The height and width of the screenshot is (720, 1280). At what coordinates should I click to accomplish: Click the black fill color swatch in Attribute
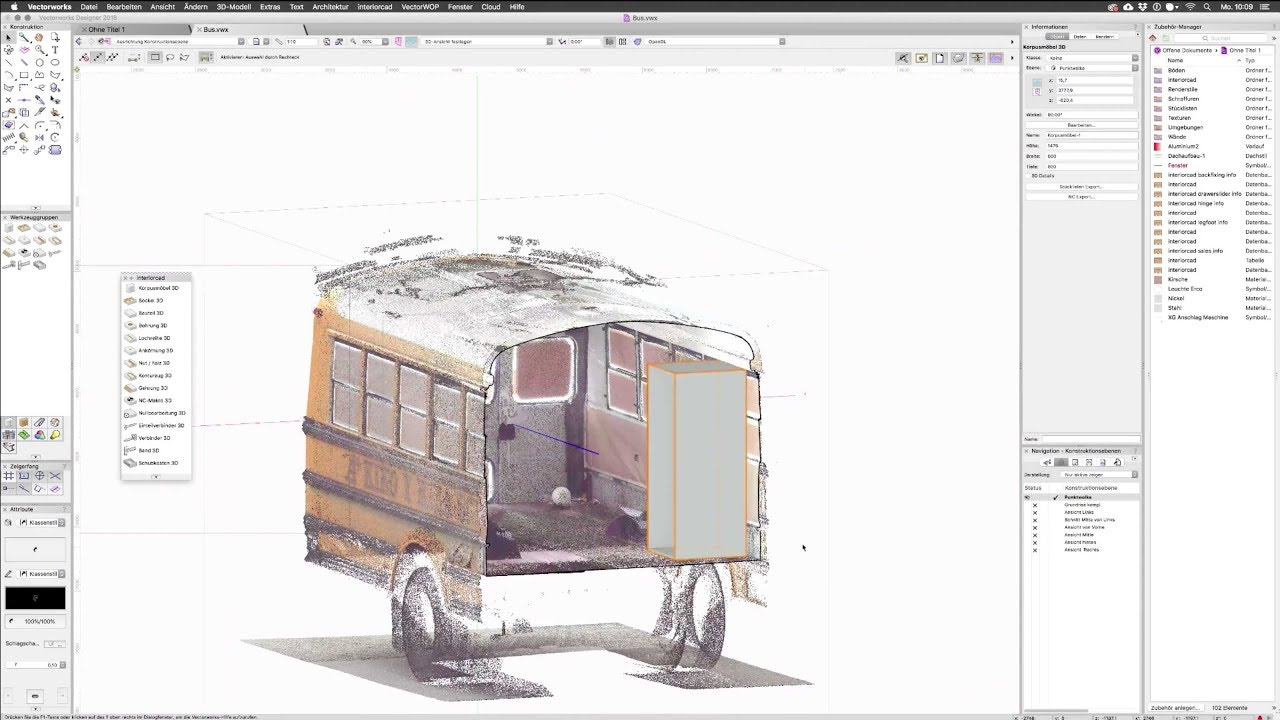(x=35, y=598)
